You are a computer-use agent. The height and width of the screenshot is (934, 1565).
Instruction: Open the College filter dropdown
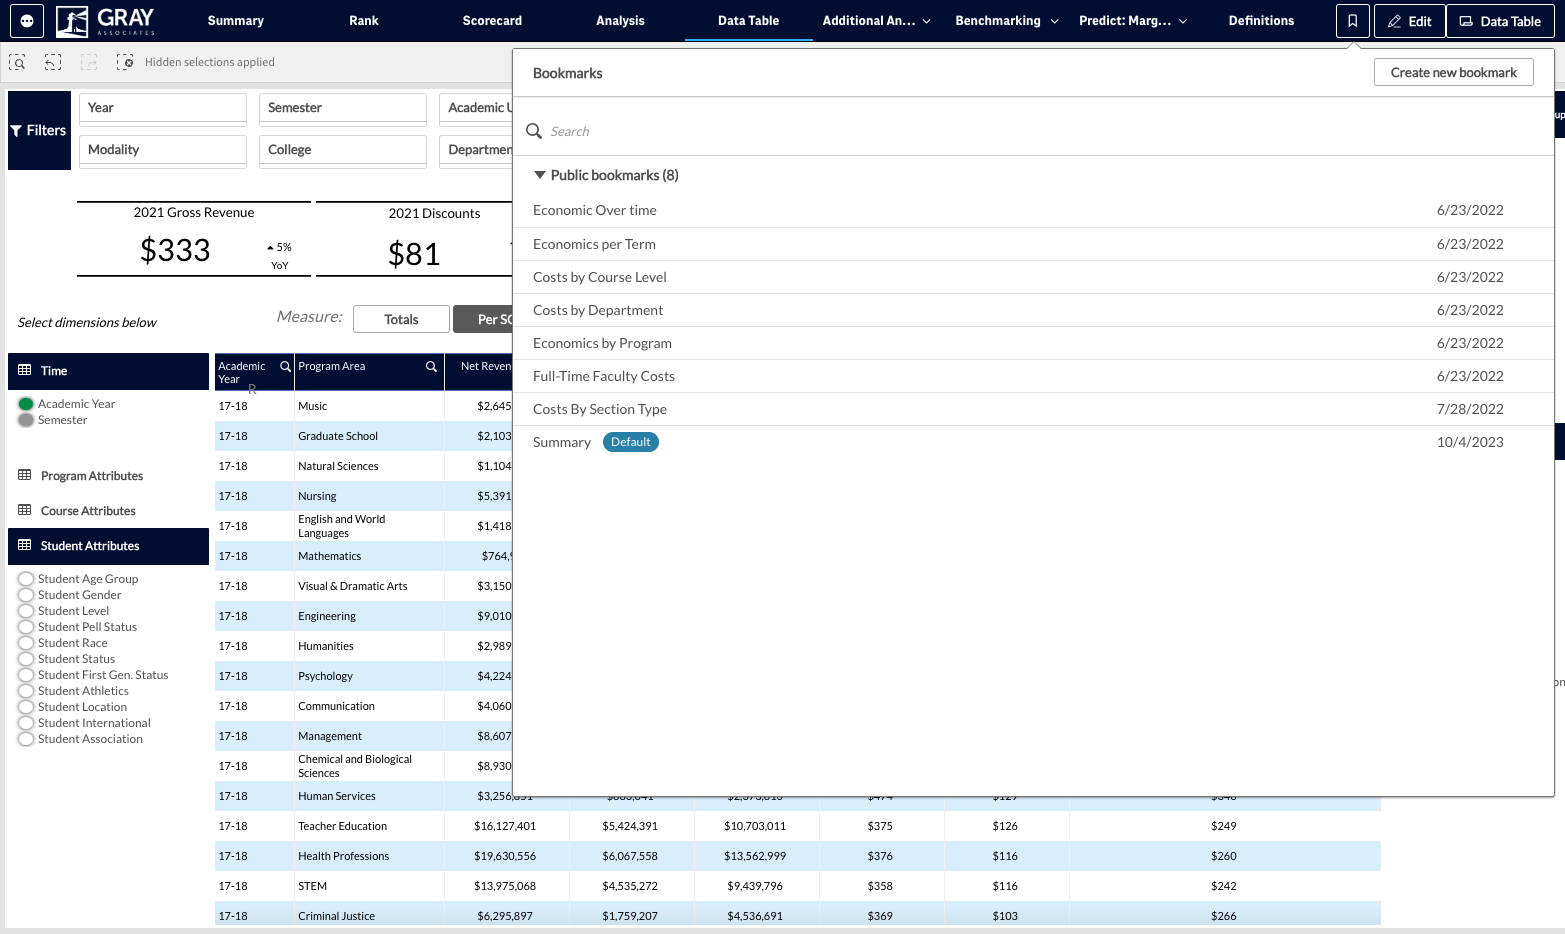click(x=343, y=150)
